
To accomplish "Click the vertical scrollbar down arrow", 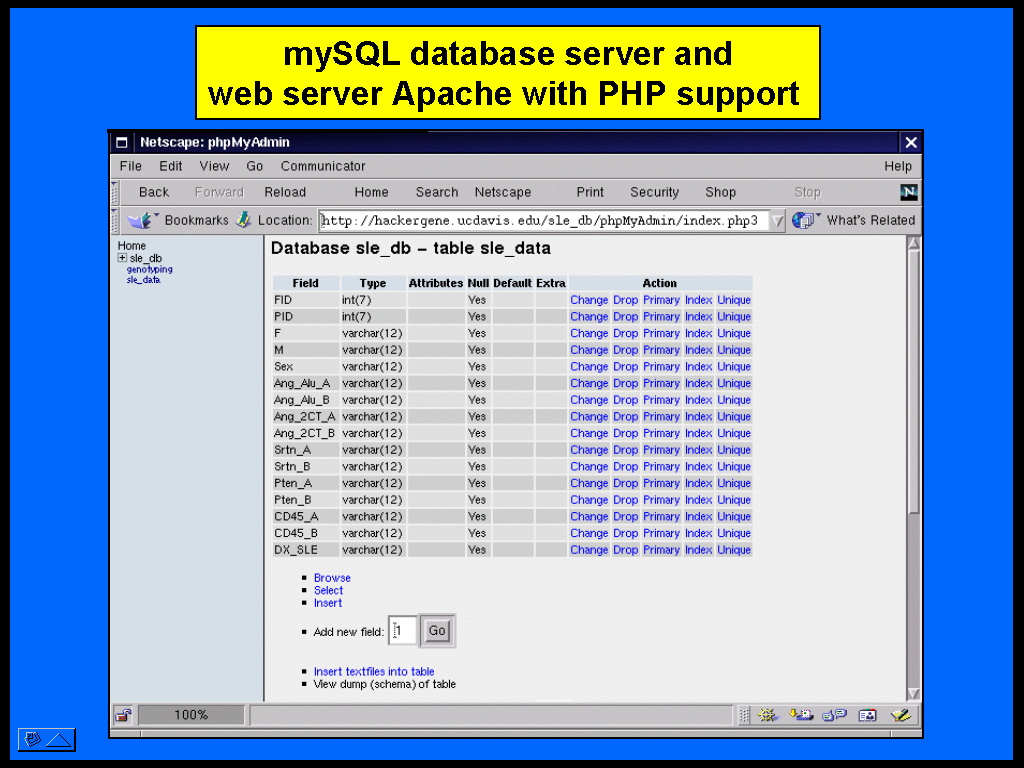I will [913, 693].
